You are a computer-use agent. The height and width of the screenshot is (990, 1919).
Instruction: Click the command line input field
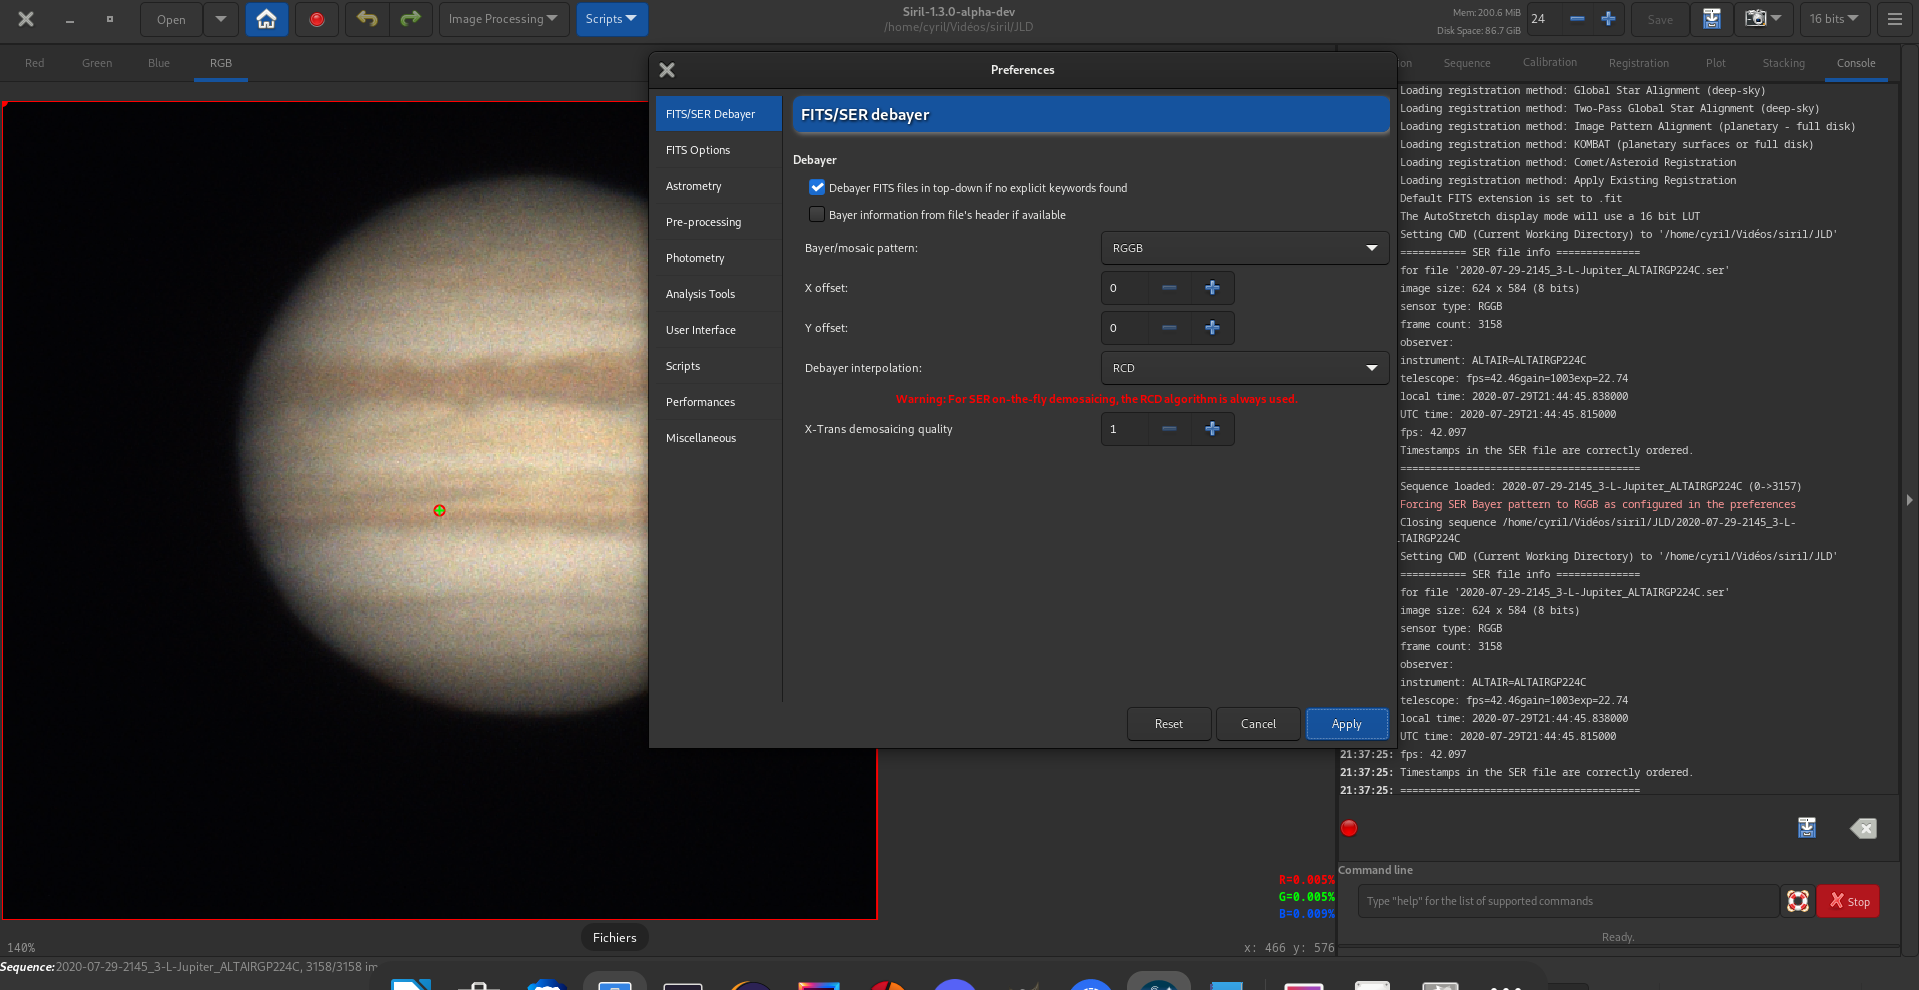tap(1566, 901)
